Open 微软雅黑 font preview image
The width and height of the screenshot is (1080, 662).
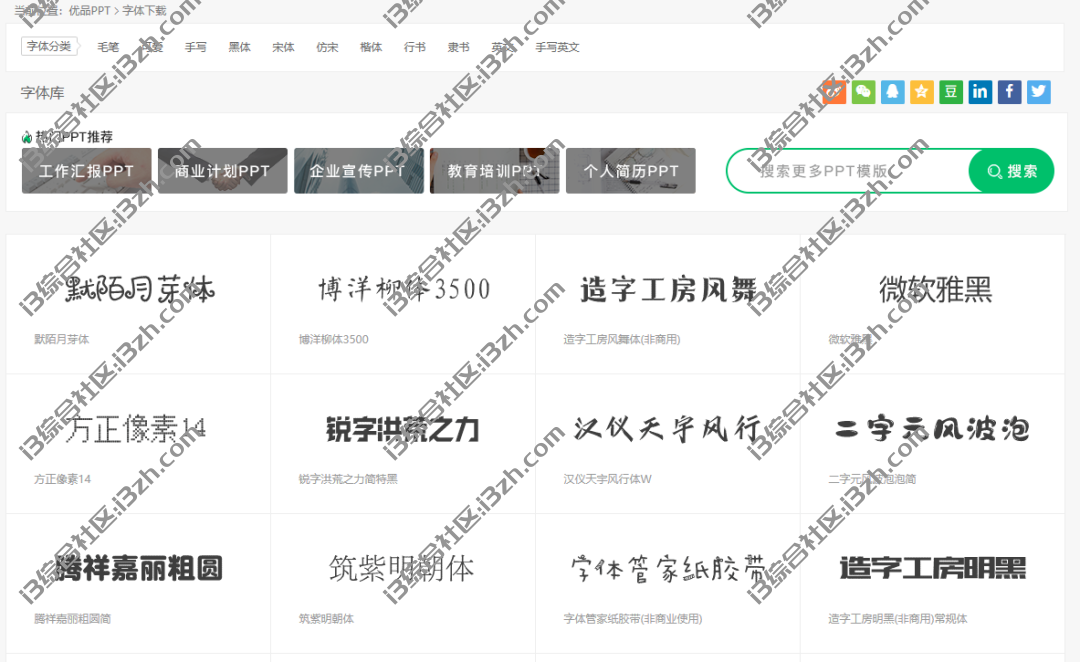pos(935,289)
